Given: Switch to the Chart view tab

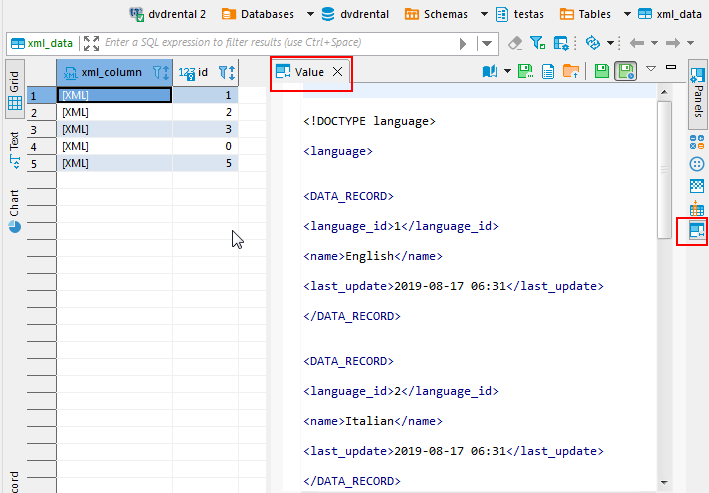Looking at the screenshot, I should (x=14, y=211).
